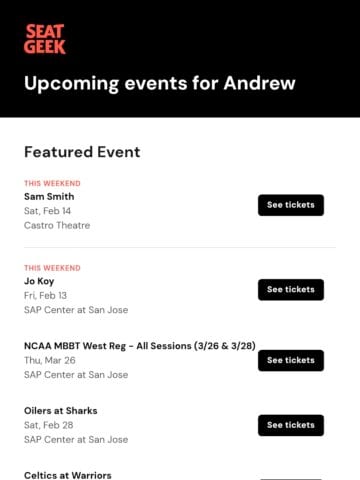Open the Celtics at Warriors event title
The height and width of the screenshot is (480, 360).
tap(68, 475)
